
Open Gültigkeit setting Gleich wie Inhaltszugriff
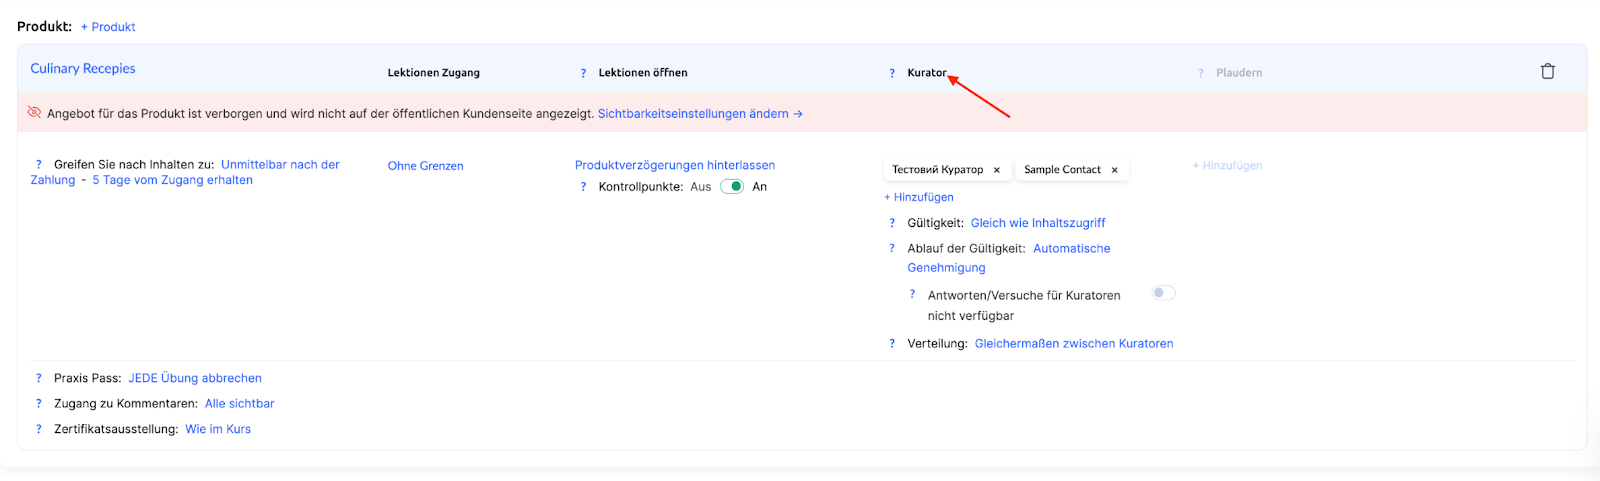click(x=1037, y=223)
